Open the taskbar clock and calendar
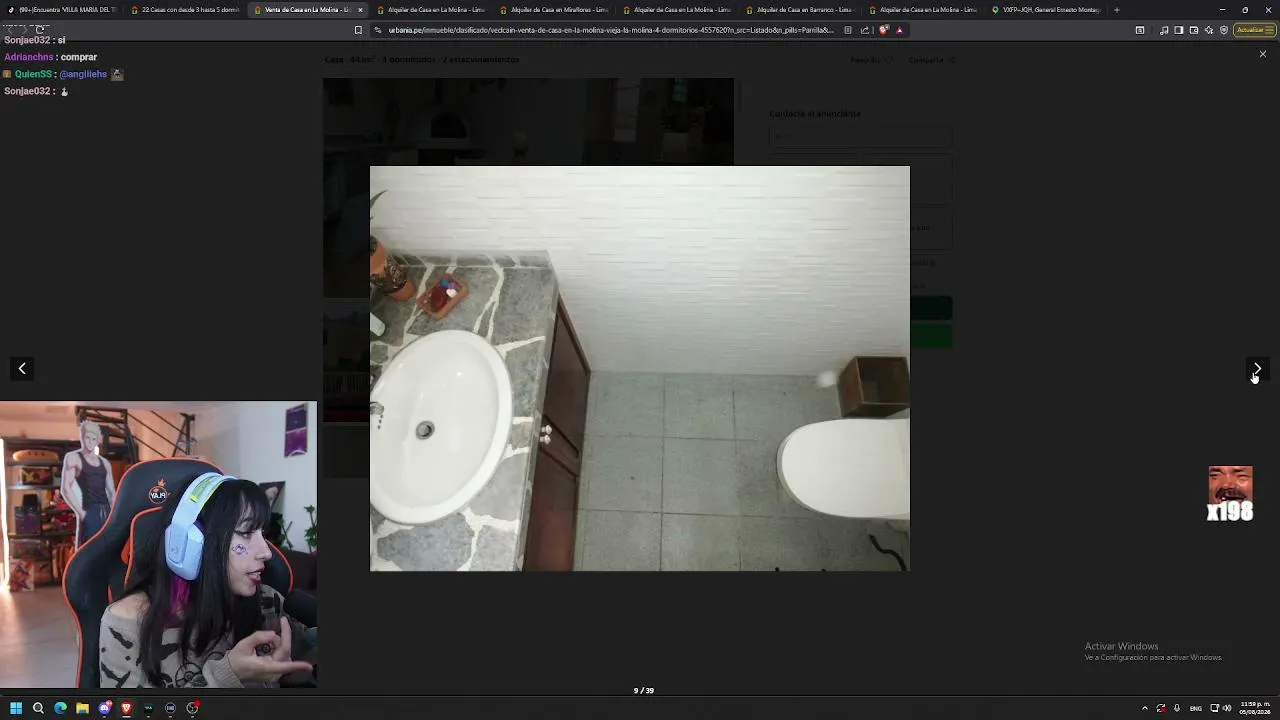This screenshot has height=720, width=1280. tap(1254, 708)
